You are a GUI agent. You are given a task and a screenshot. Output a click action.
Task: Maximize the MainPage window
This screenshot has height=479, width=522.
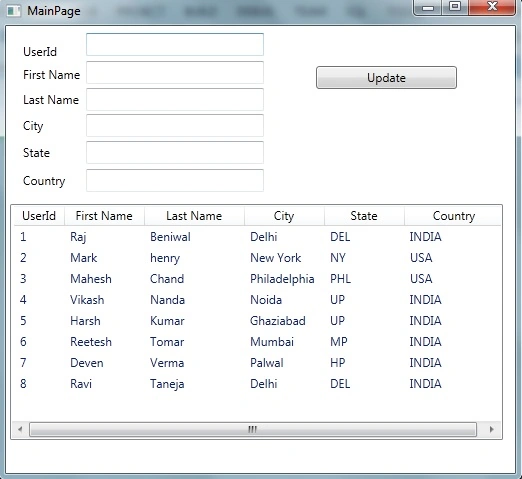click(x=455, y=7)
